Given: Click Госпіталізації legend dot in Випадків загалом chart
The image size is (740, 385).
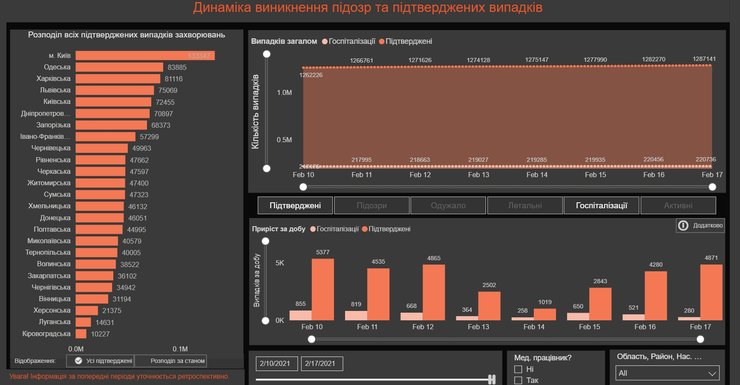Looking at the screenshot, I should click(325, 42).
